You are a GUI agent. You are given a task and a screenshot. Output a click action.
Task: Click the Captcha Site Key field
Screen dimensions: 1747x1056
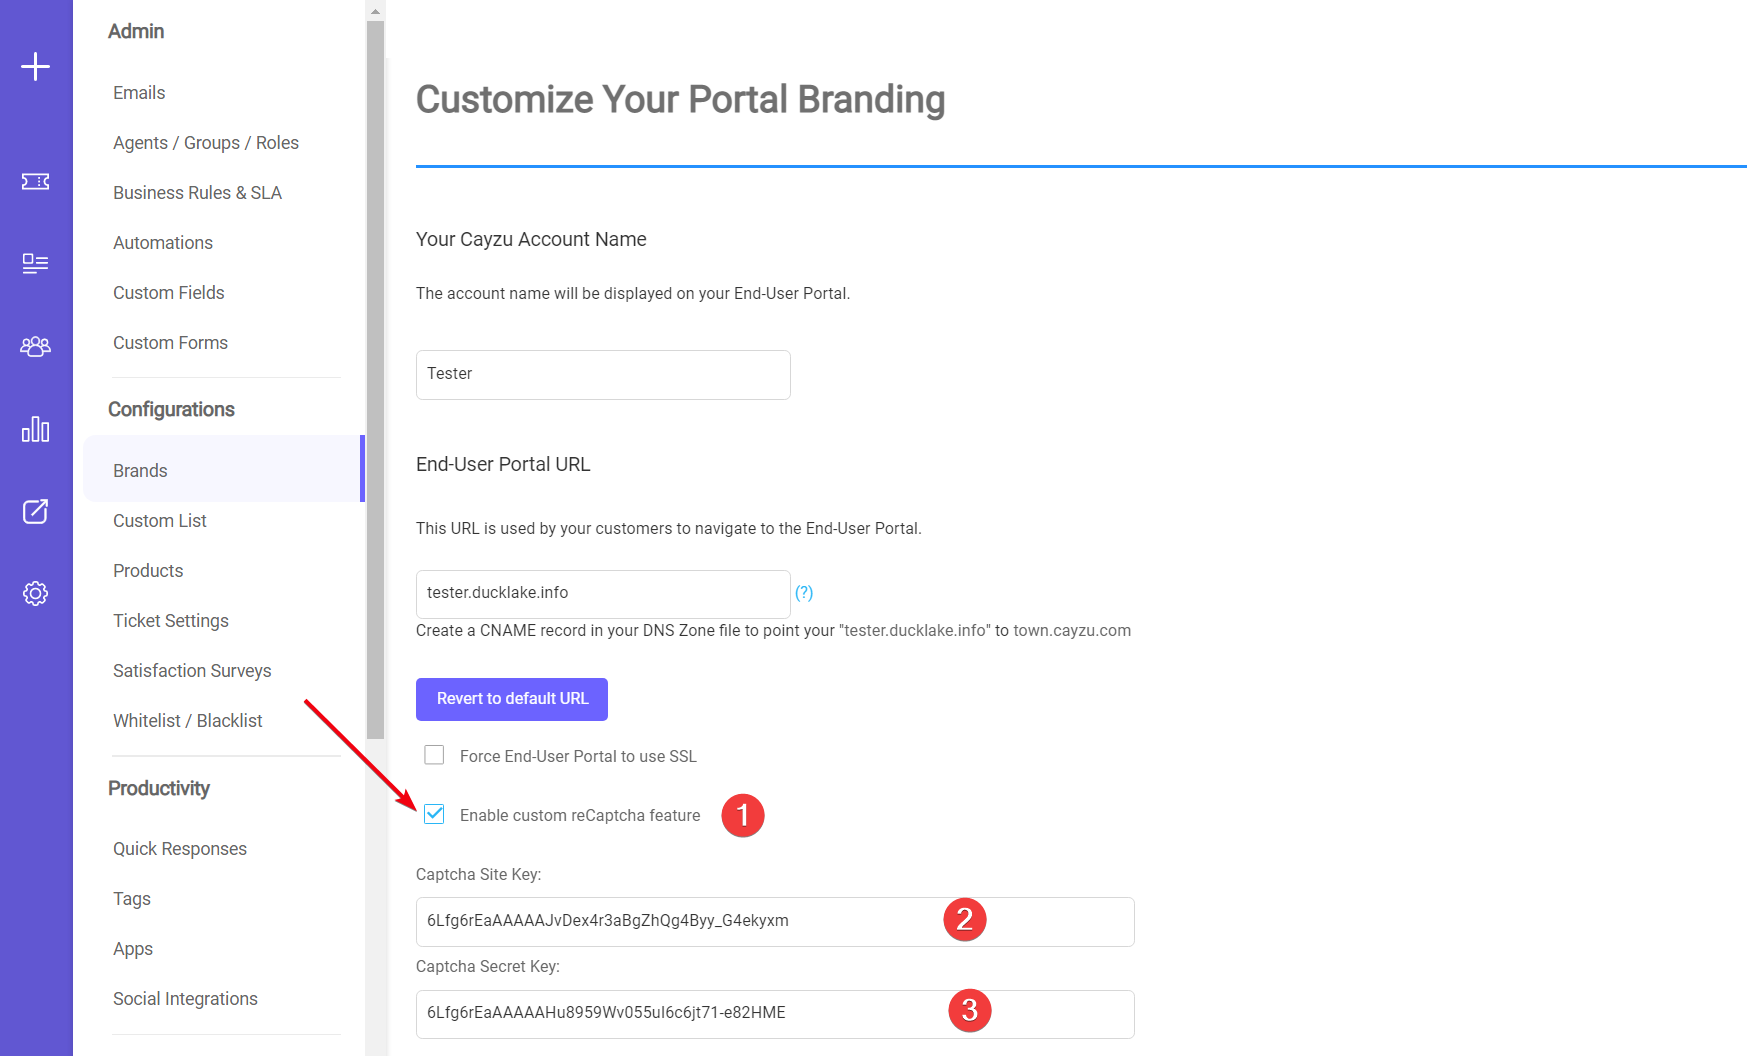tap(775, 922)
